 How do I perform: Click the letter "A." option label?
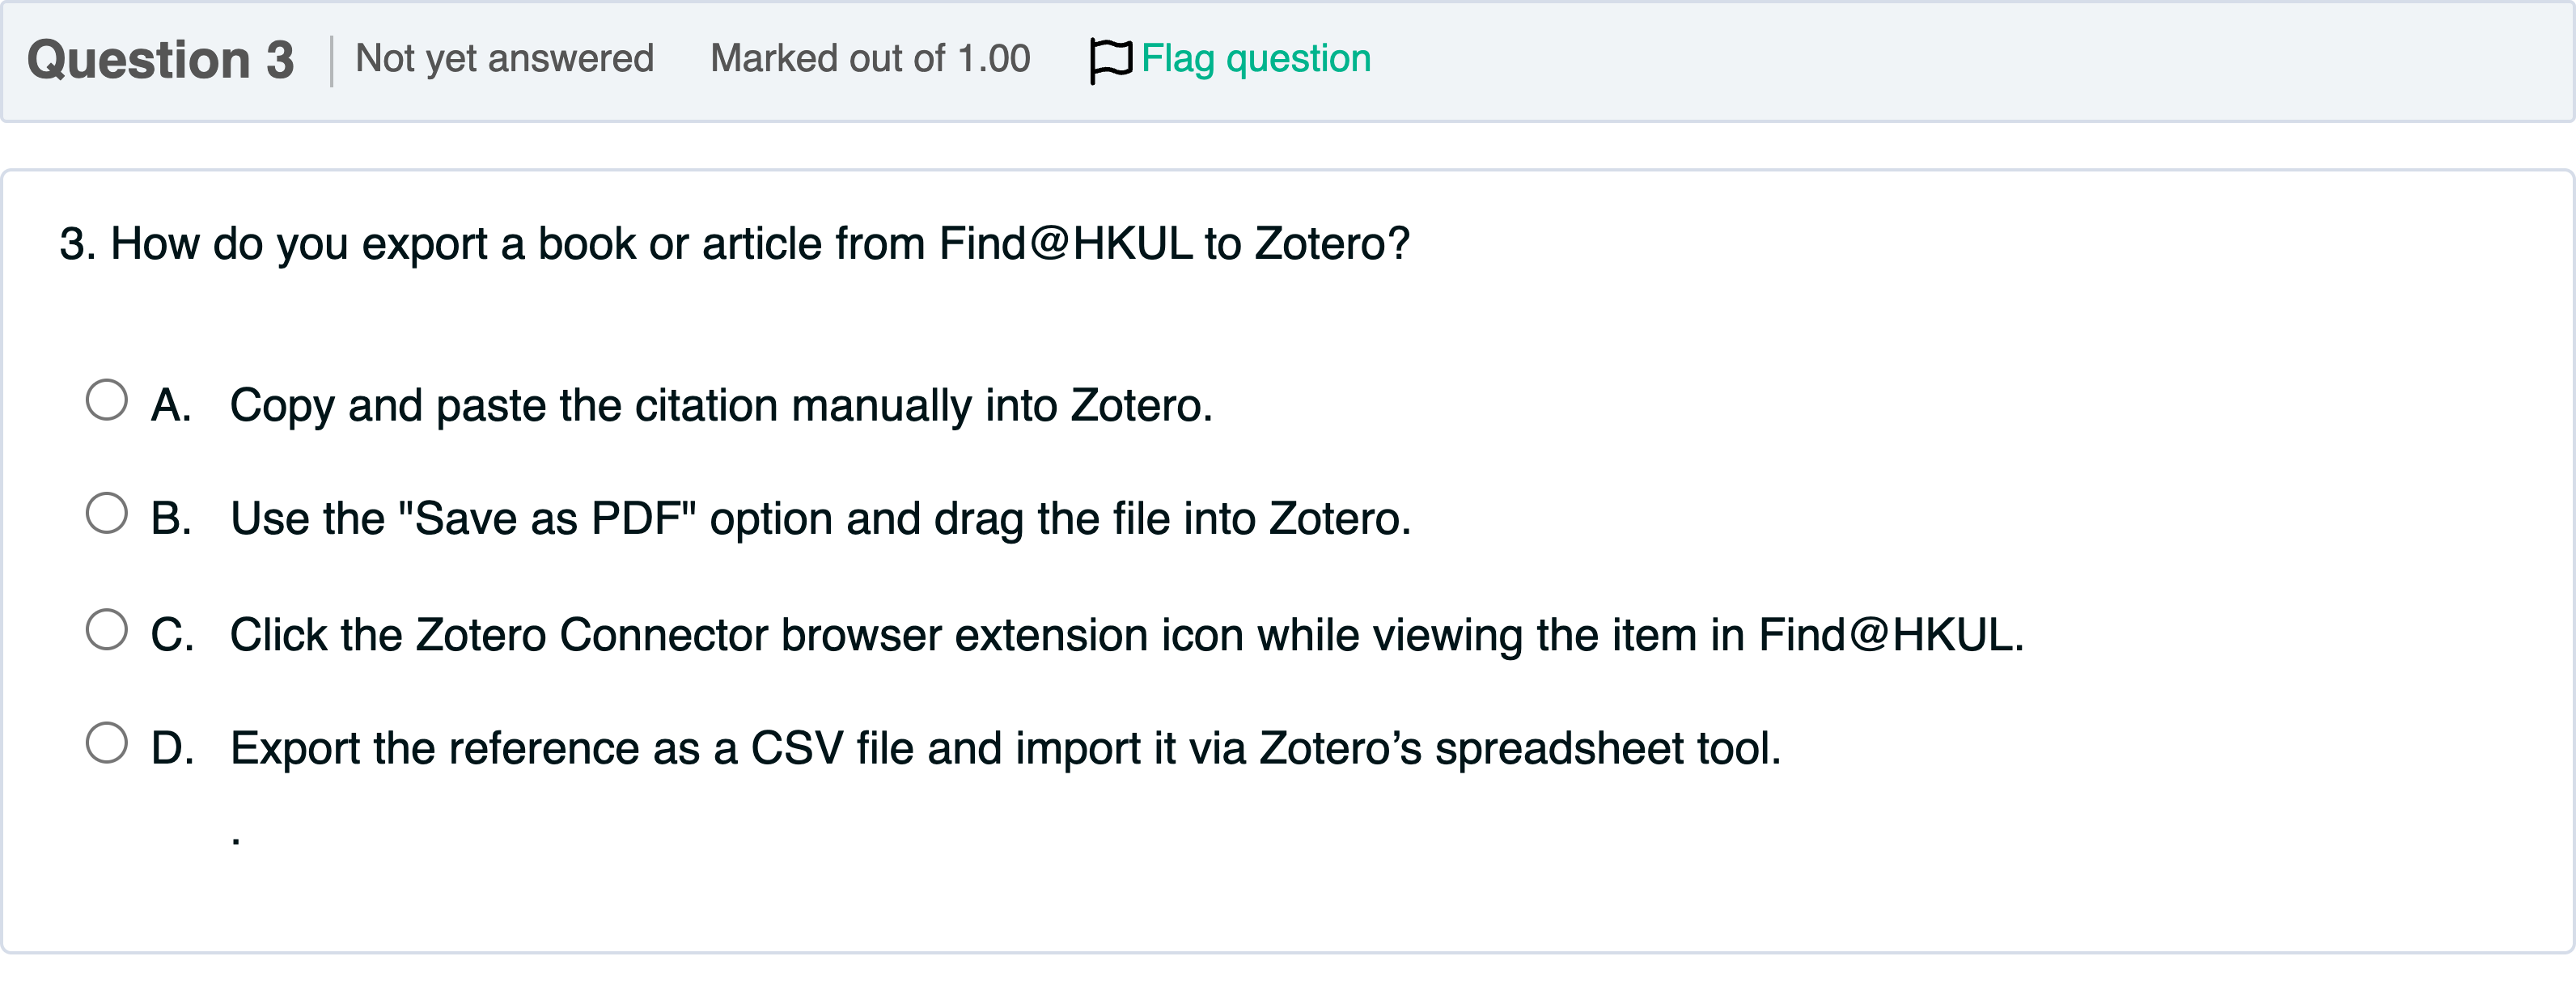coord(171,406)
